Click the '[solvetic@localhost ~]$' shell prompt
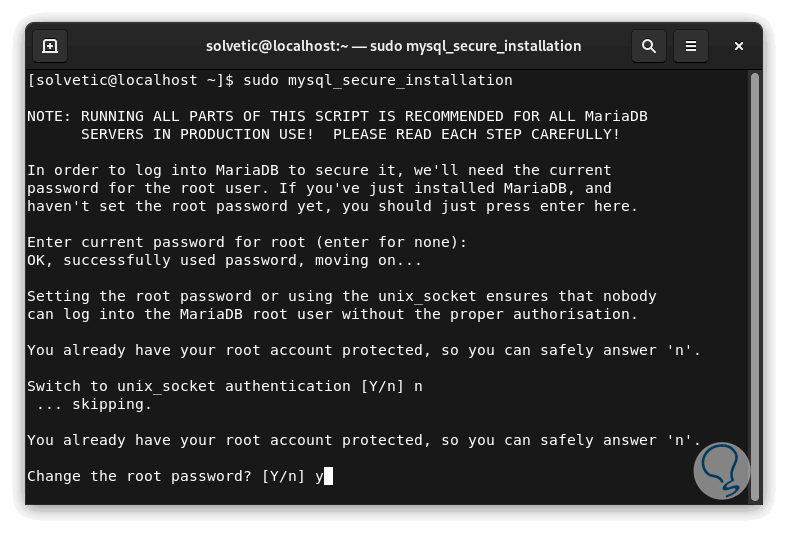 [x=130, y=80]
